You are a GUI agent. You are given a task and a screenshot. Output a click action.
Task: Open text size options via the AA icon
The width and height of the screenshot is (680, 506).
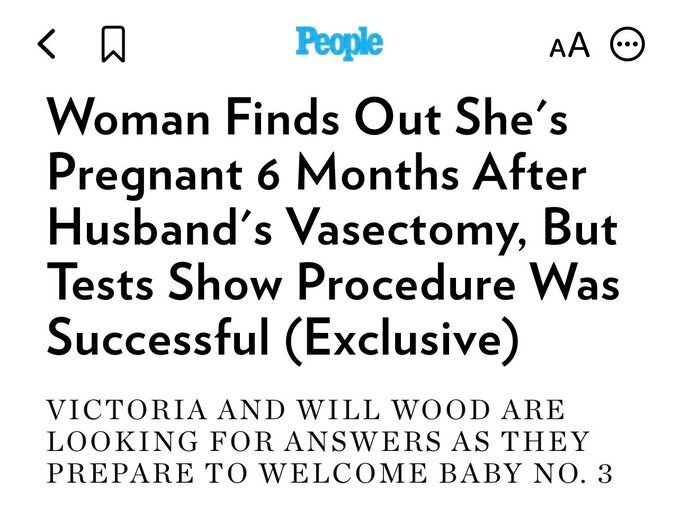(x=569, y=45)
